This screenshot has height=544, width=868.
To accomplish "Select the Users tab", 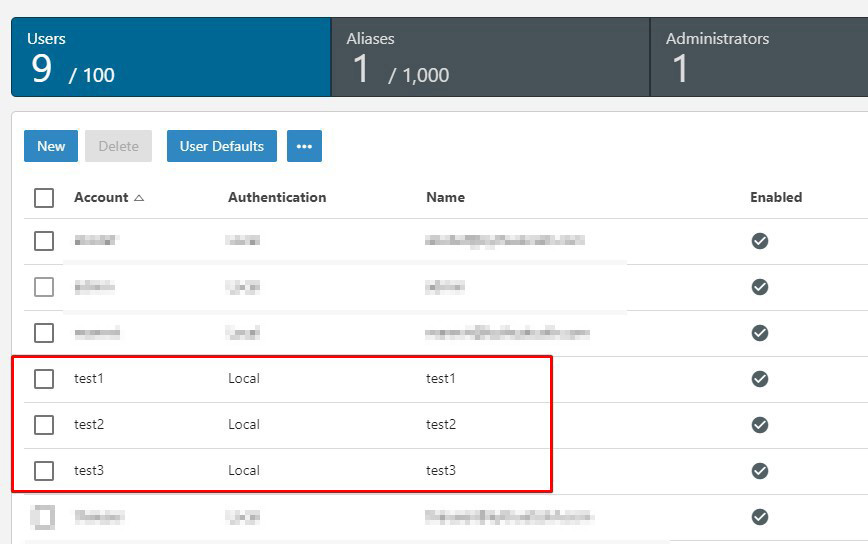I will 170,57.
